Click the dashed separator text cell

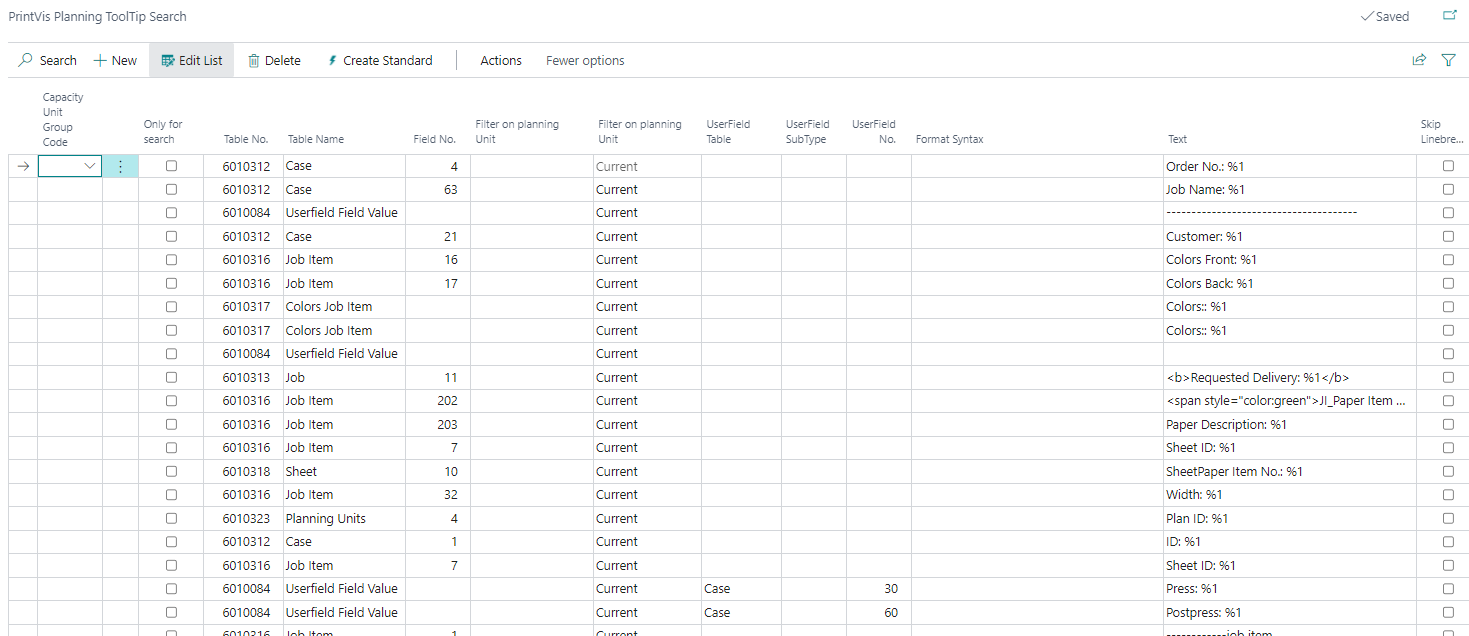point(1290,213)
